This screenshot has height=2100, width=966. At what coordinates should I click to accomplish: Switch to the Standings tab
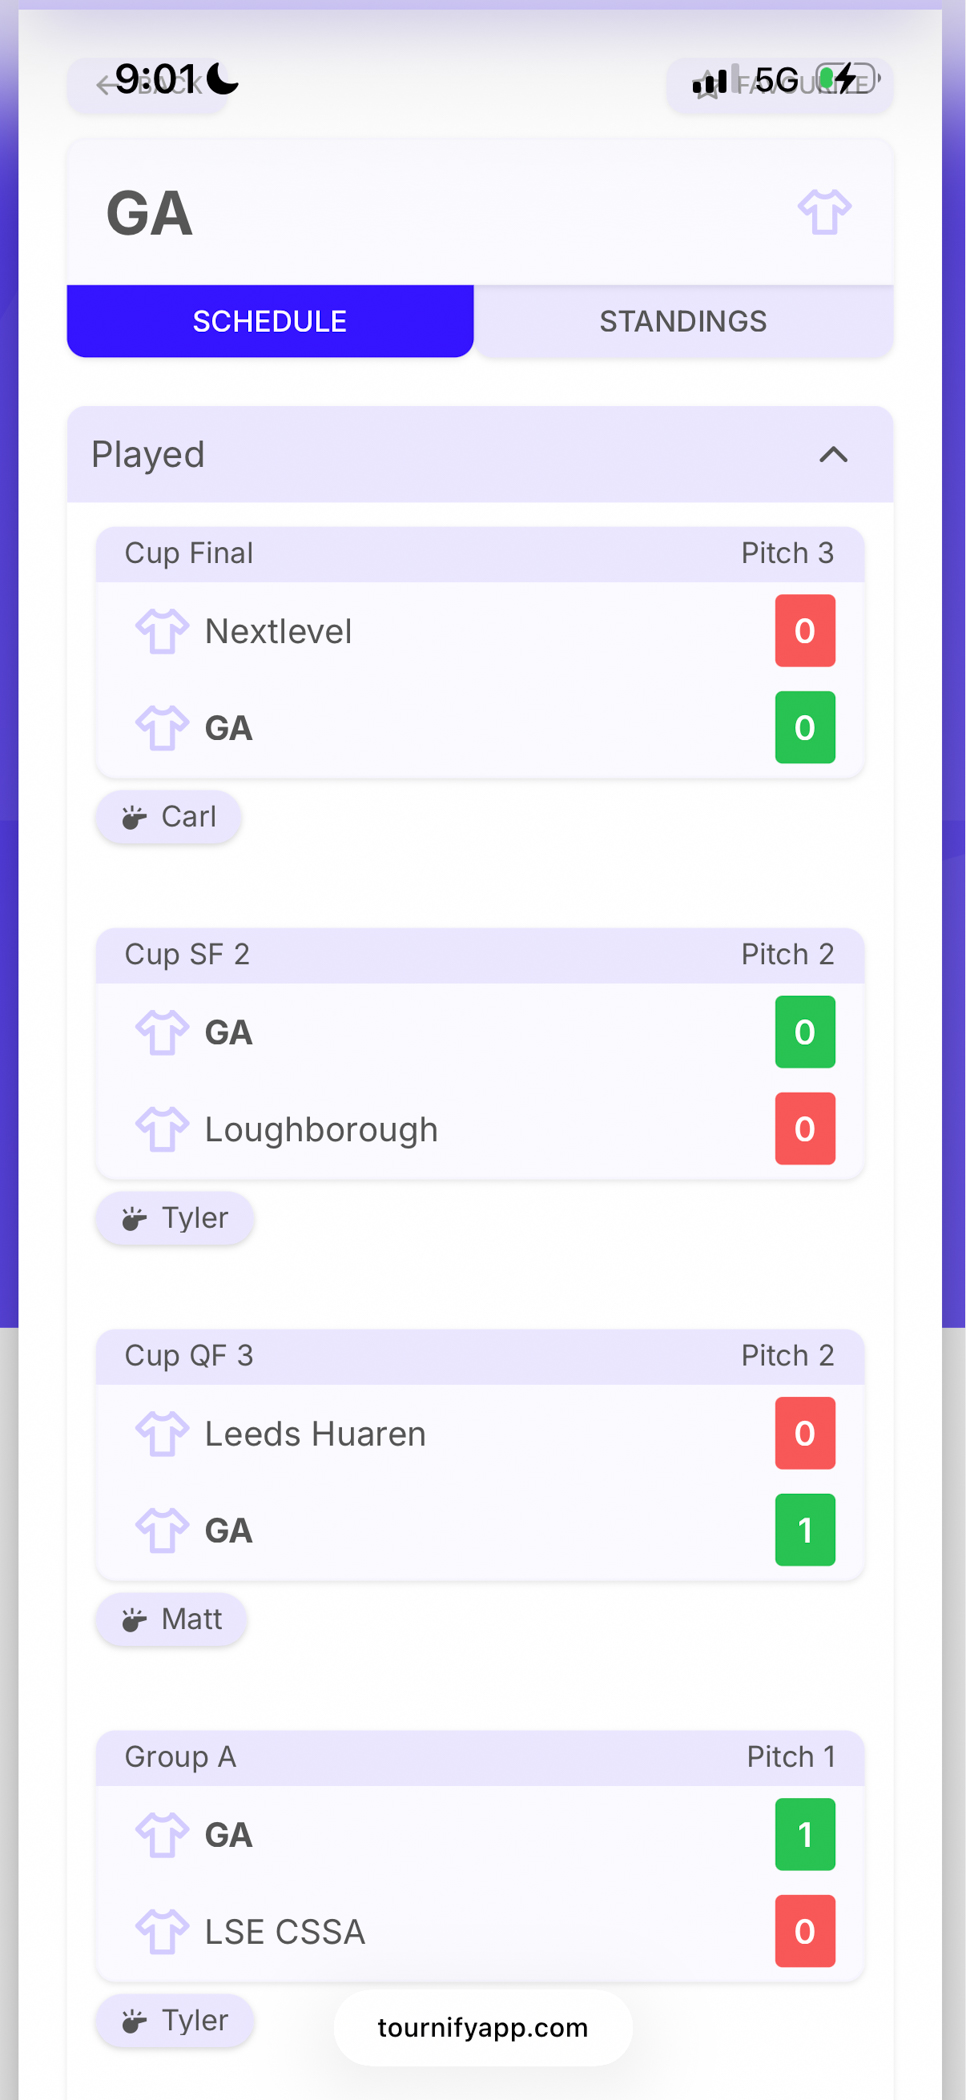pos(683,321)
